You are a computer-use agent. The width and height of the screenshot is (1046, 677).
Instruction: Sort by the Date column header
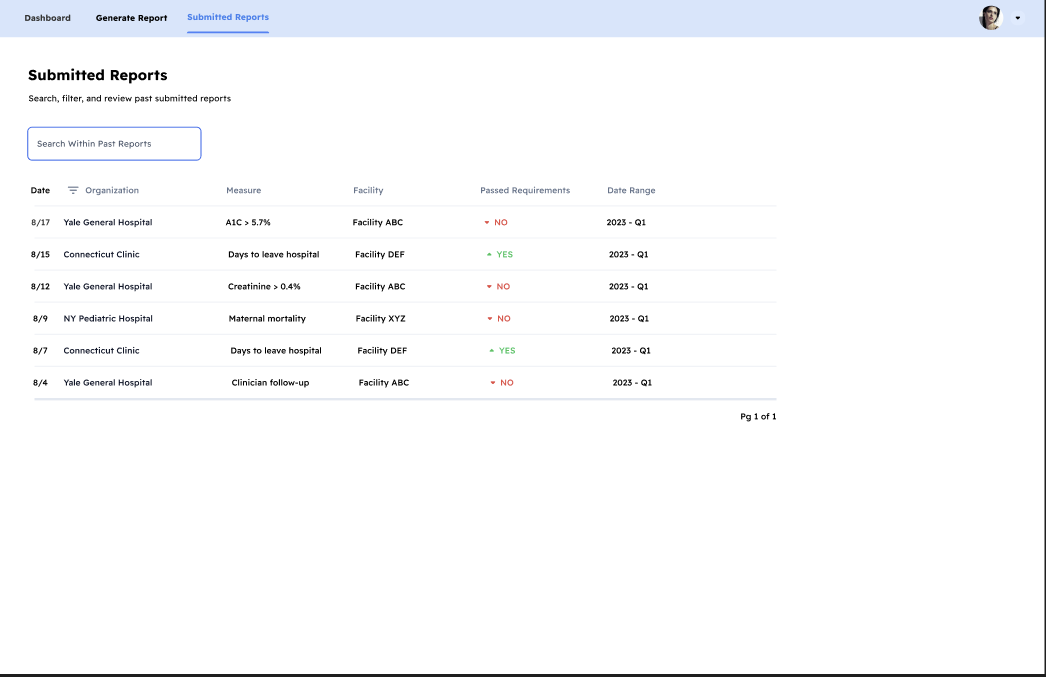[40, 190]
